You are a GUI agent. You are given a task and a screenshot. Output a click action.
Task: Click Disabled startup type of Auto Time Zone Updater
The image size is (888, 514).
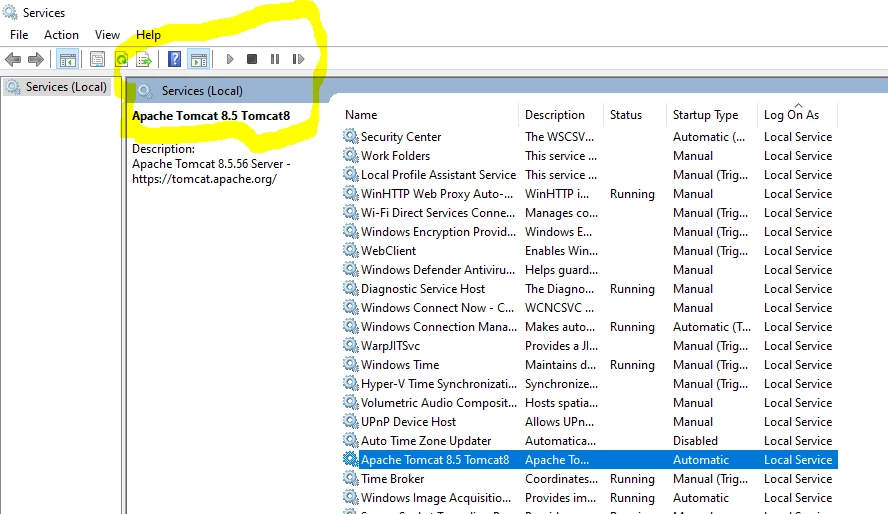point(695,441)
